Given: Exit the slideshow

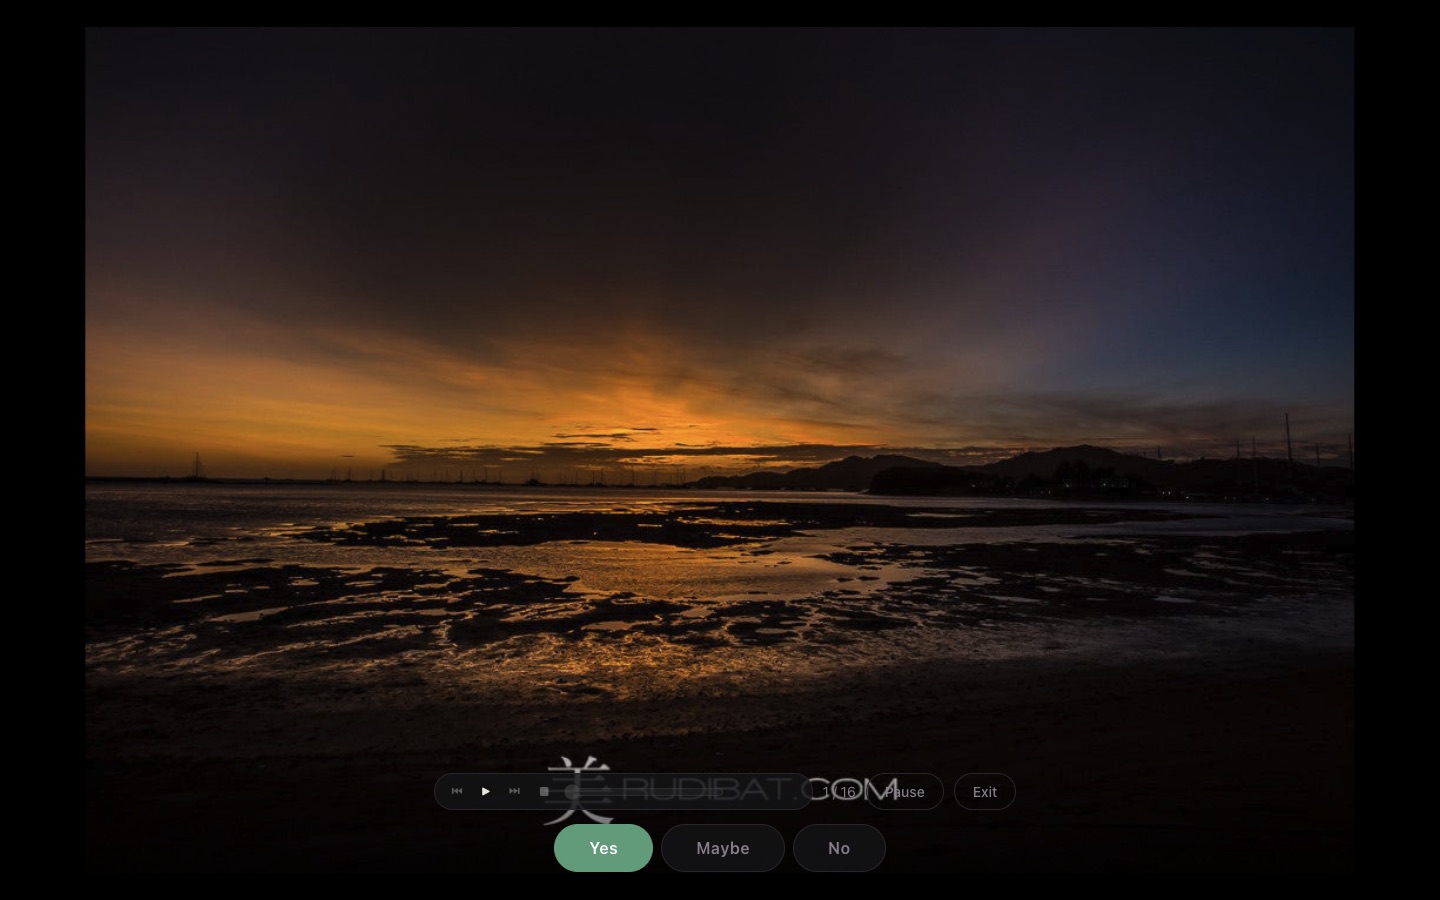Looking at the screenshot, I should 985,792.
